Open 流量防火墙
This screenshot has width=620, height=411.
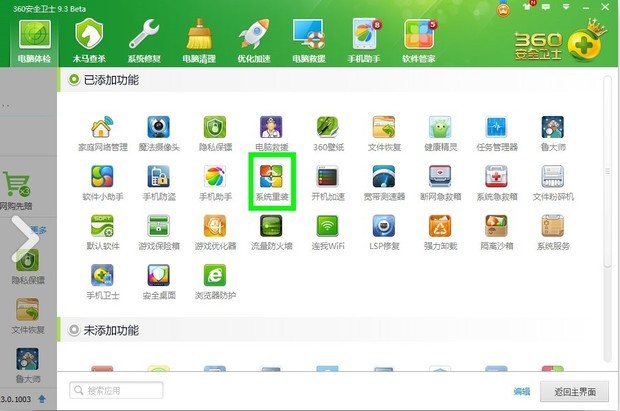[271, 233]
